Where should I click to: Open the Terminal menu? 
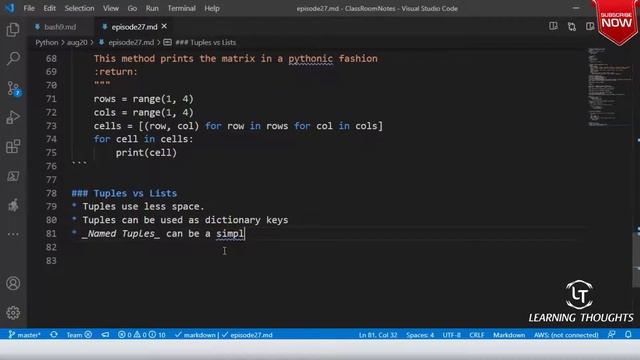[x=182, y=8]
